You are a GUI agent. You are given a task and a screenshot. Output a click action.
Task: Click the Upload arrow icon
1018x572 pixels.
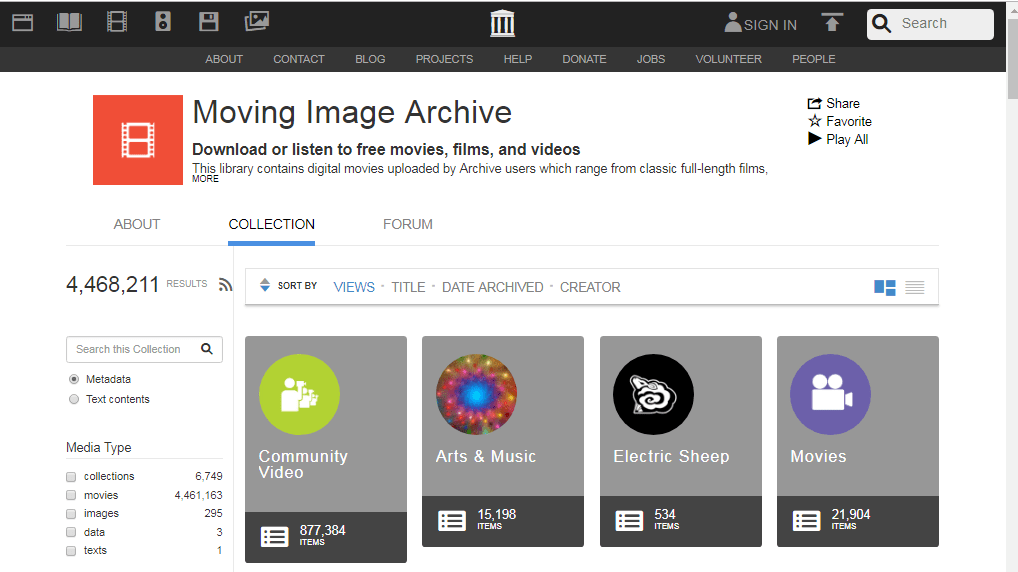click(832, 23)
